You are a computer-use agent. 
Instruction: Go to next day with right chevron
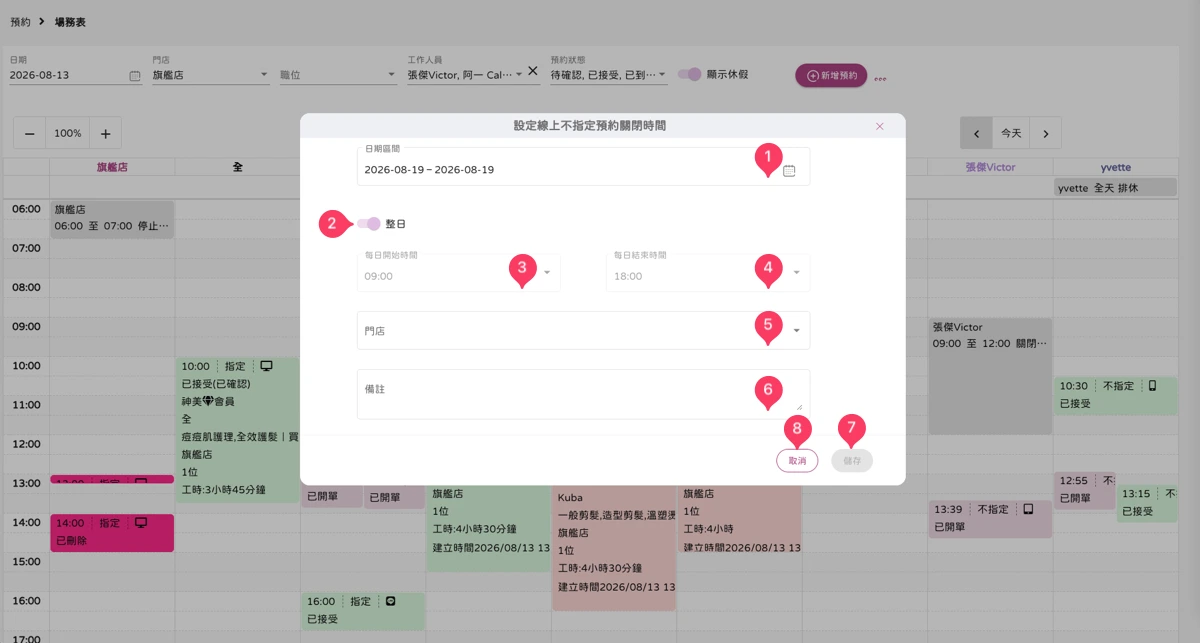[x=1045, y=133]
